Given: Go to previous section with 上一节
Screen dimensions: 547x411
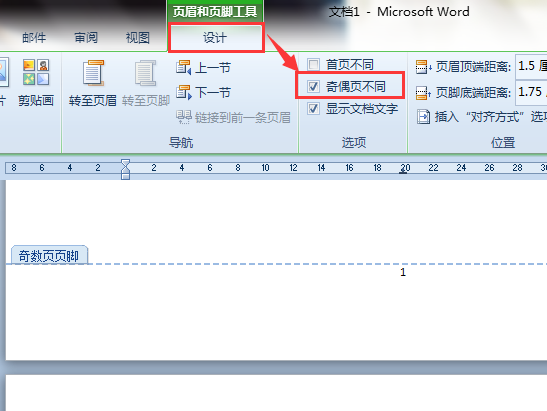Looking at the screenshot, I should pos(183,67).
